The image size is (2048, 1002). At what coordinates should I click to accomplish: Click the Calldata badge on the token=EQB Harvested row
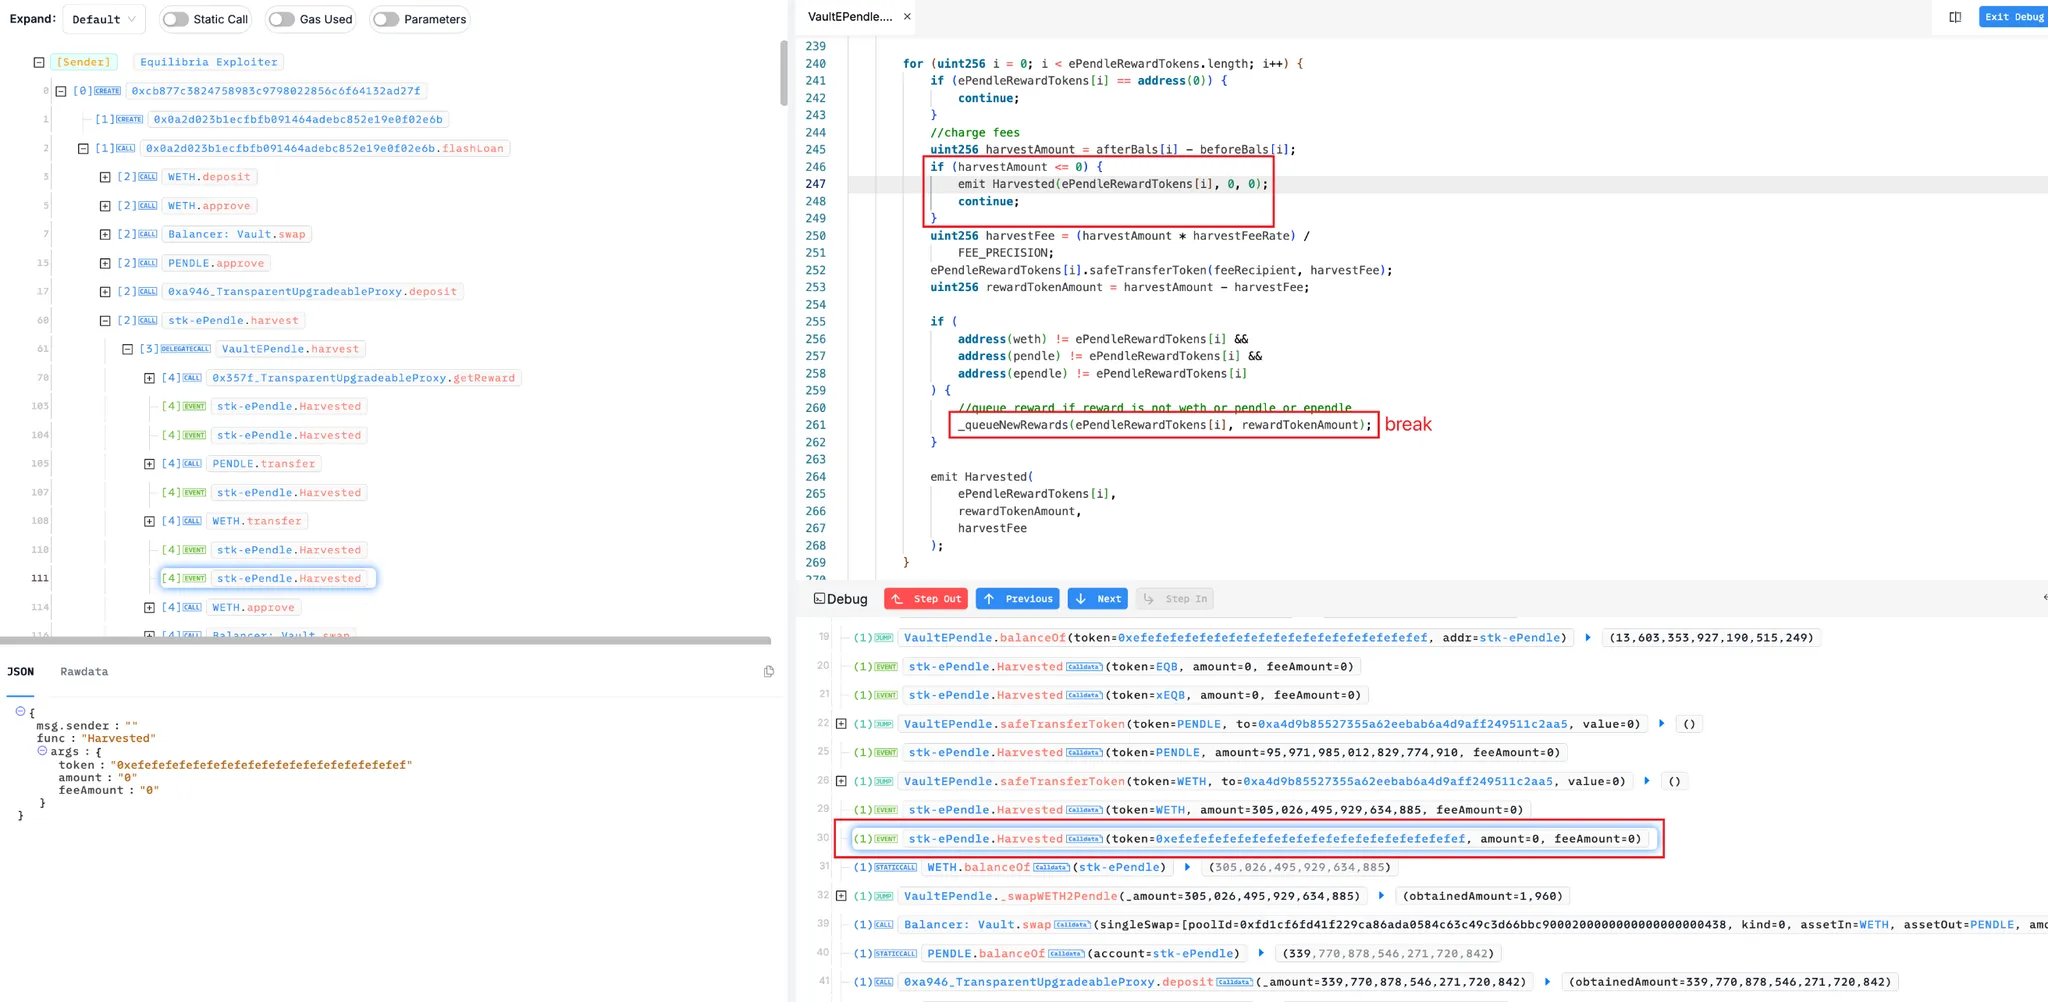(1085, 667)
